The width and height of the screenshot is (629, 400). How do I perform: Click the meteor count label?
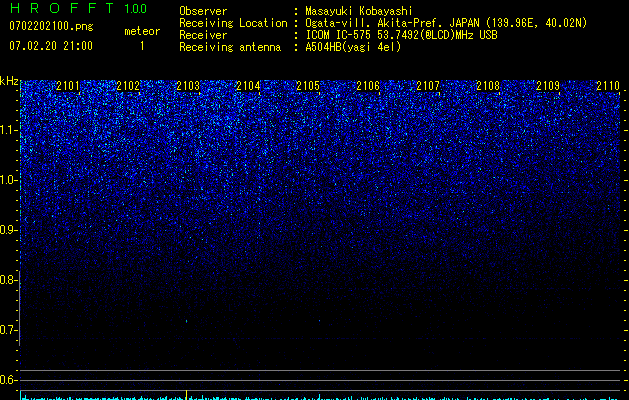pyautogui.click(x=142, y=31)
